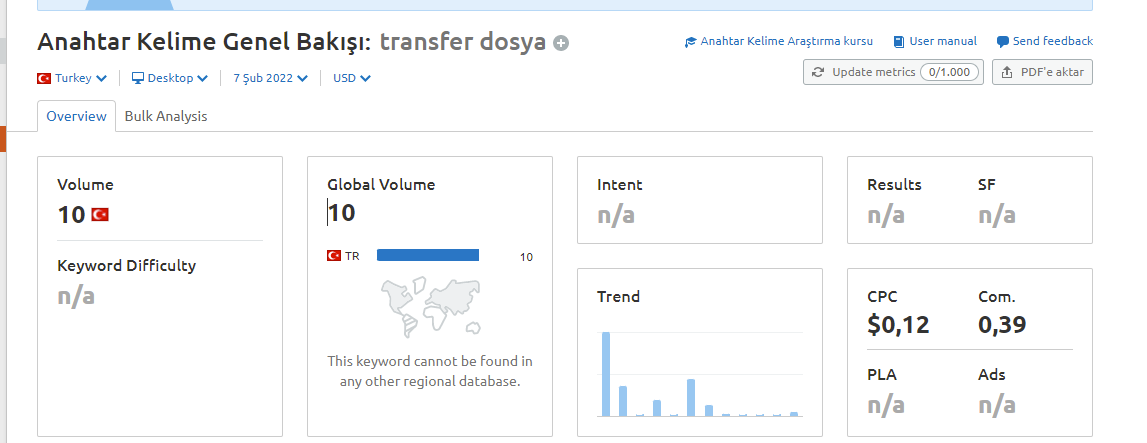Click the desktop monitor device icon

tap(138, 78)
